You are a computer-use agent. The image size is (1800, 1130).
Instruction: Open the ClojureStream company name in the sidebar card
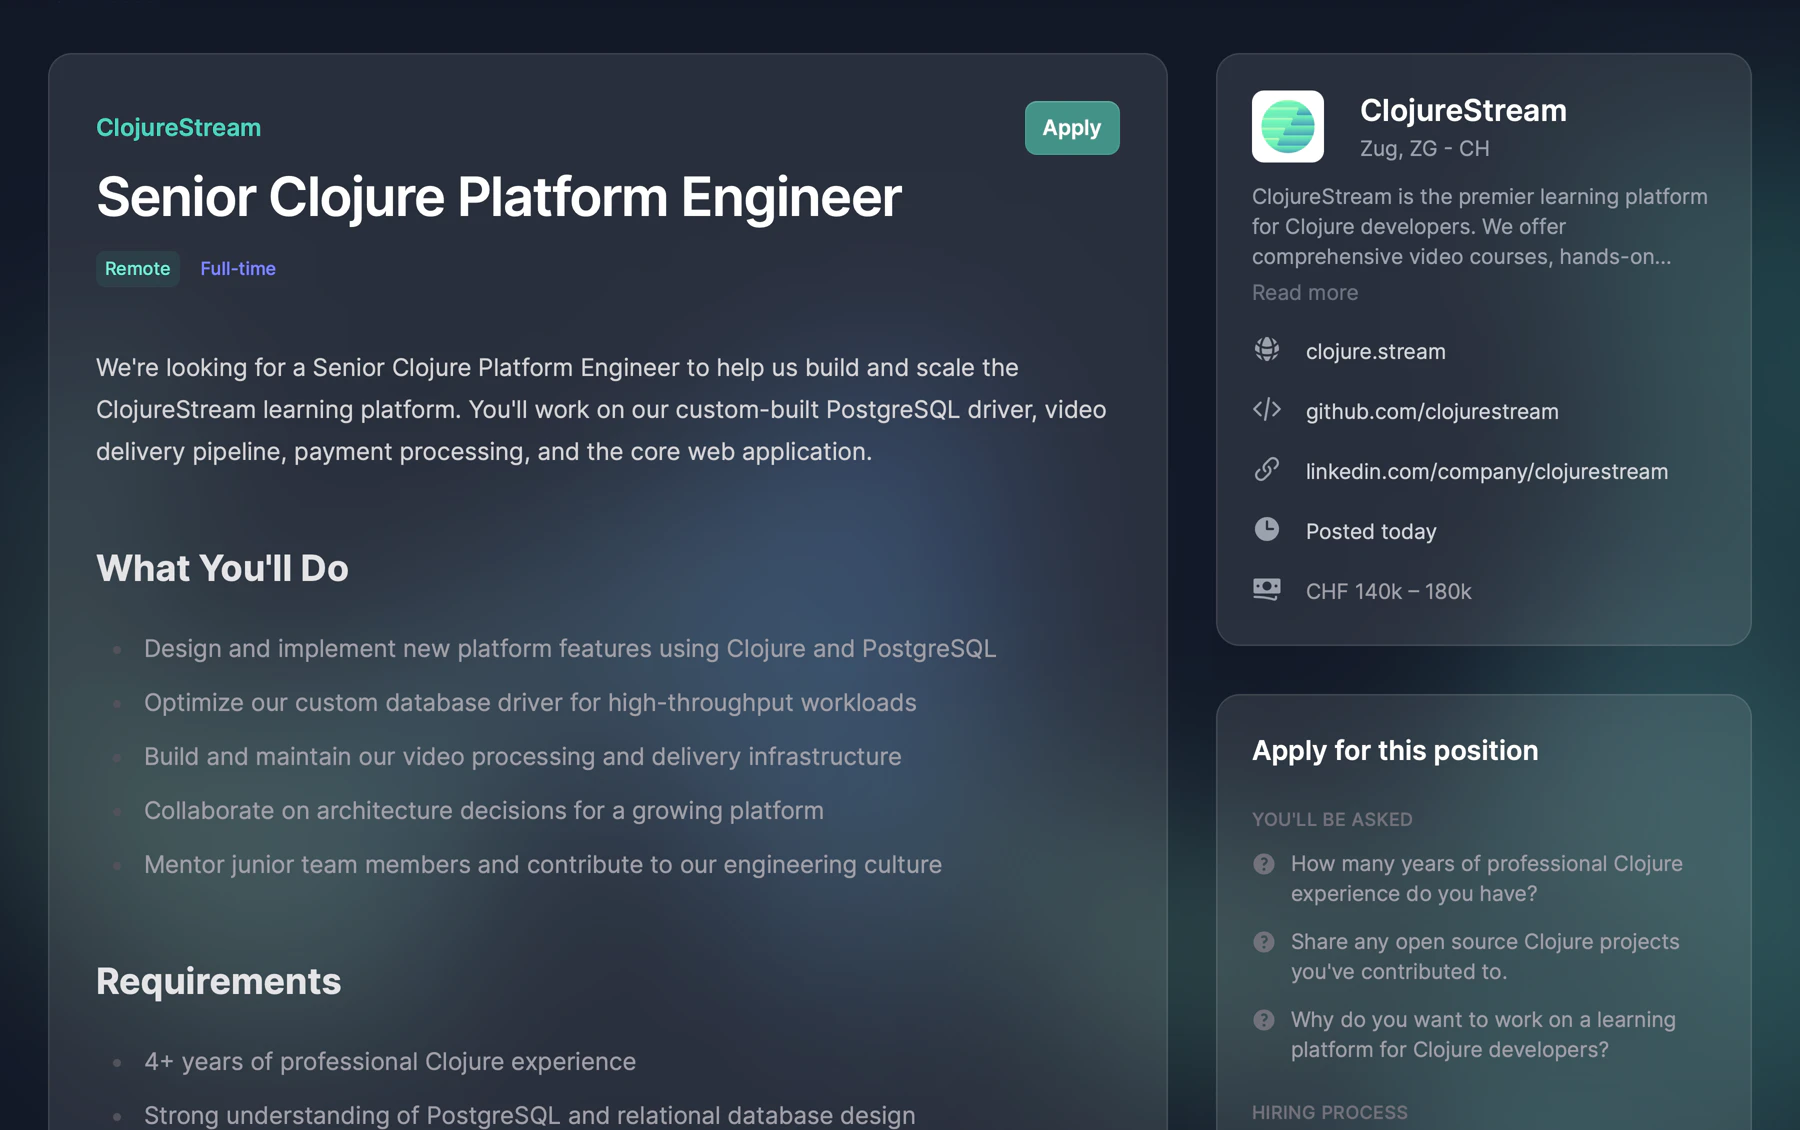pyautogui.click(x=1463, y=110)
